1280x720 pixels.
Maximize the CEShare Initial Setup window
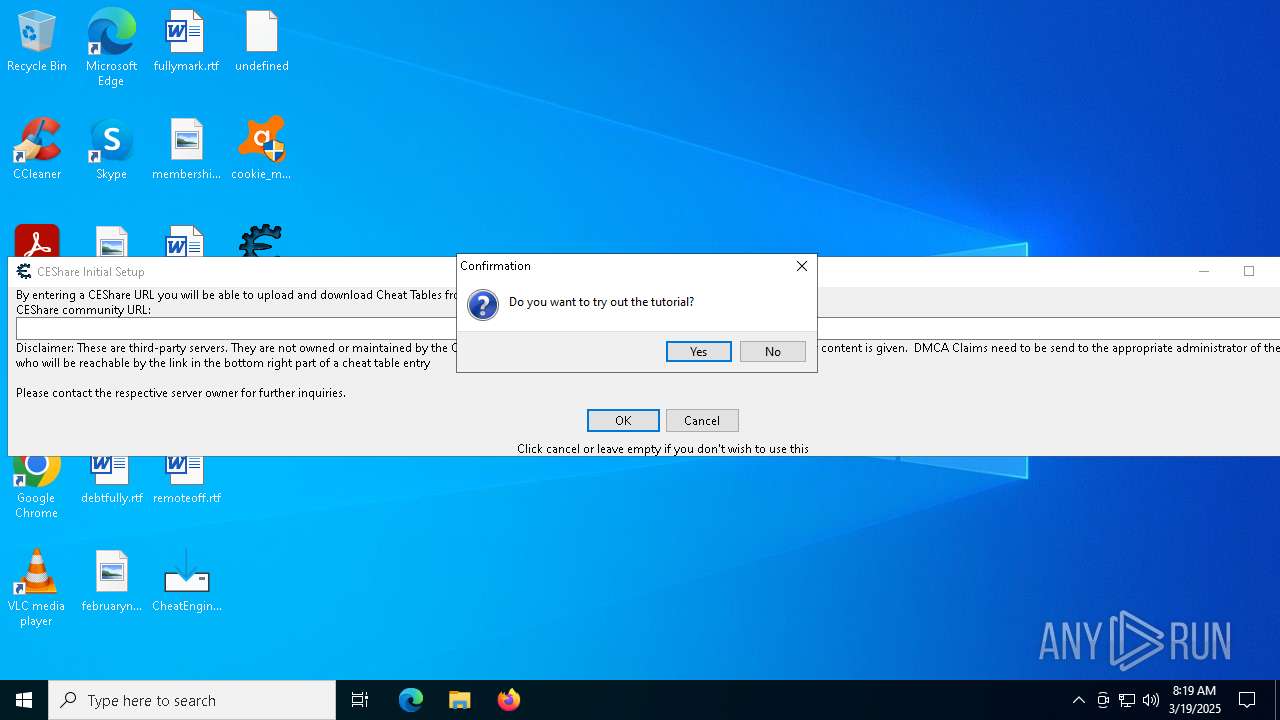coord(1248,271)
